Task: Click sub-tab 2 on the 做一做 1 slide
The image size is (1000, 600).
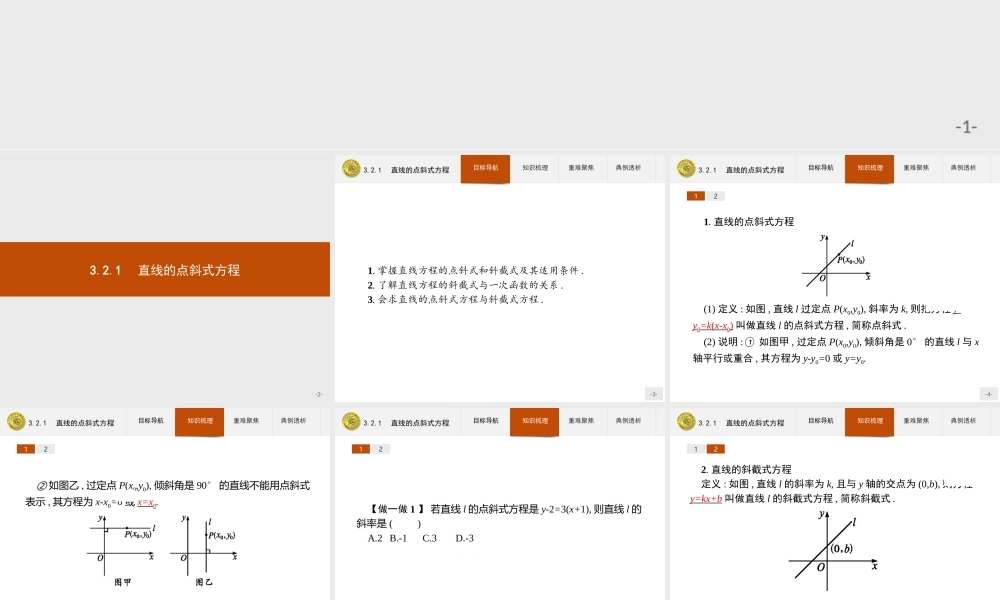Action: (x=381, y=450)
